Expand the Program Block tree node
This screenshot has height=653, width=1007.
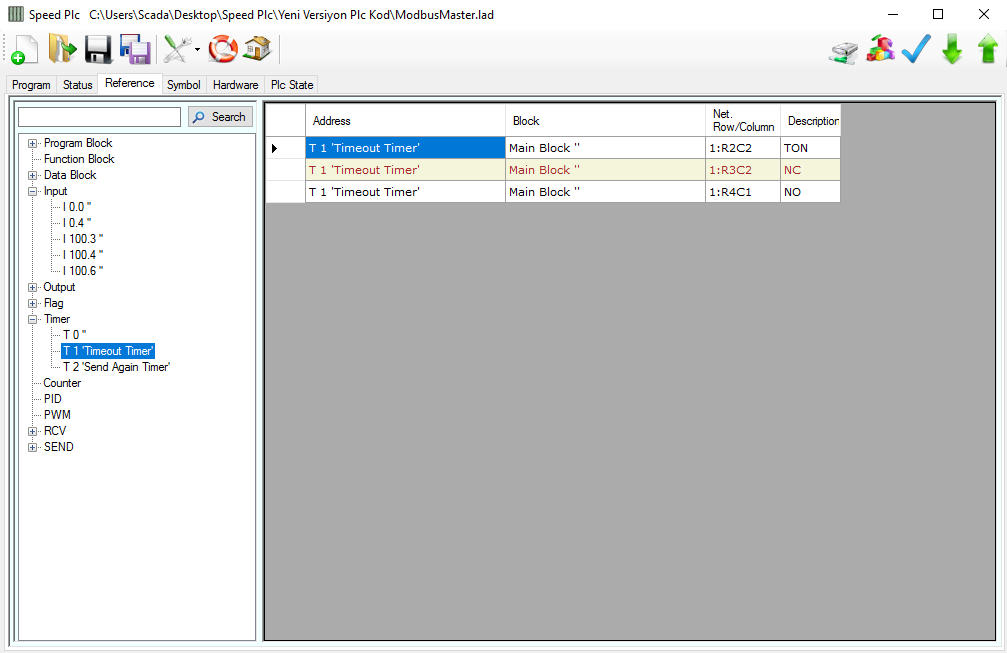click(33, 143)
